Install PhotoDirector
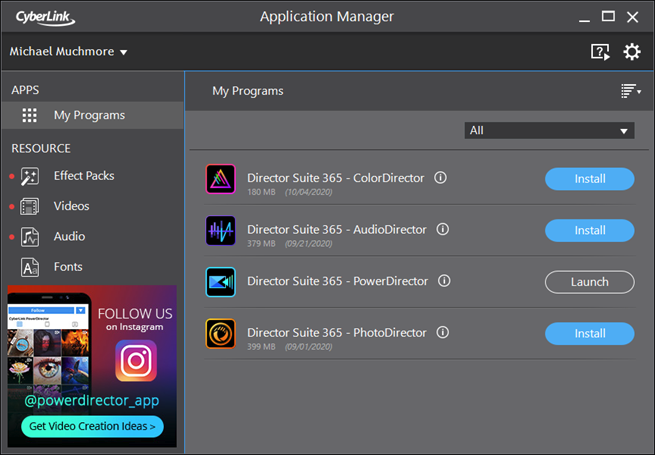Screen dimensions: 655x455 [589, 333]
